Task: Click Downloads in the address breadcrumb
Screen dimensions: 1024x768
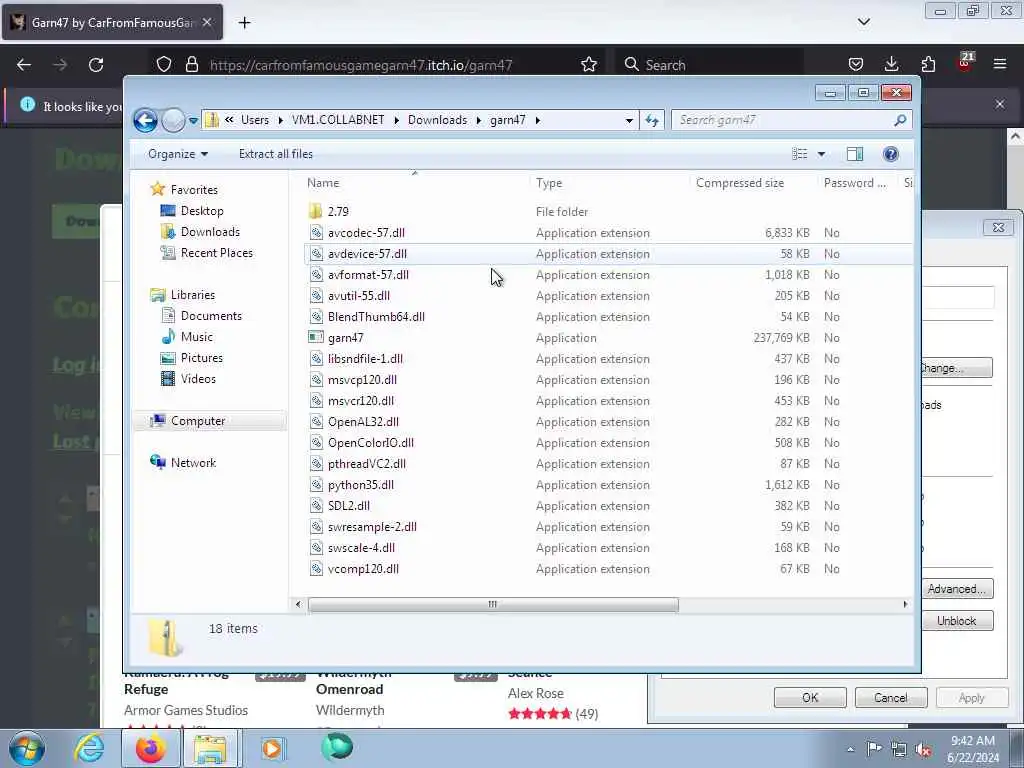Action: (x=438, y=120)
